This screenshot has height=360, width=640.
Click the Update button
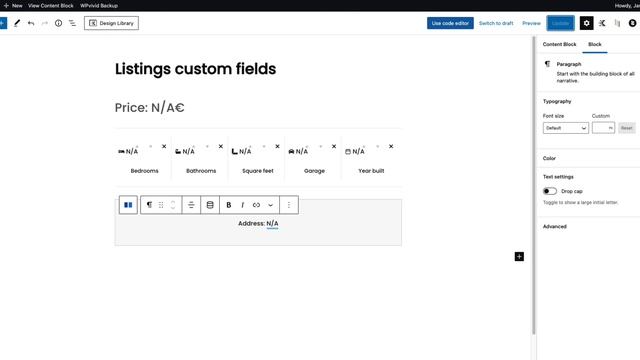pyautogui.click(x=560, y=23)
